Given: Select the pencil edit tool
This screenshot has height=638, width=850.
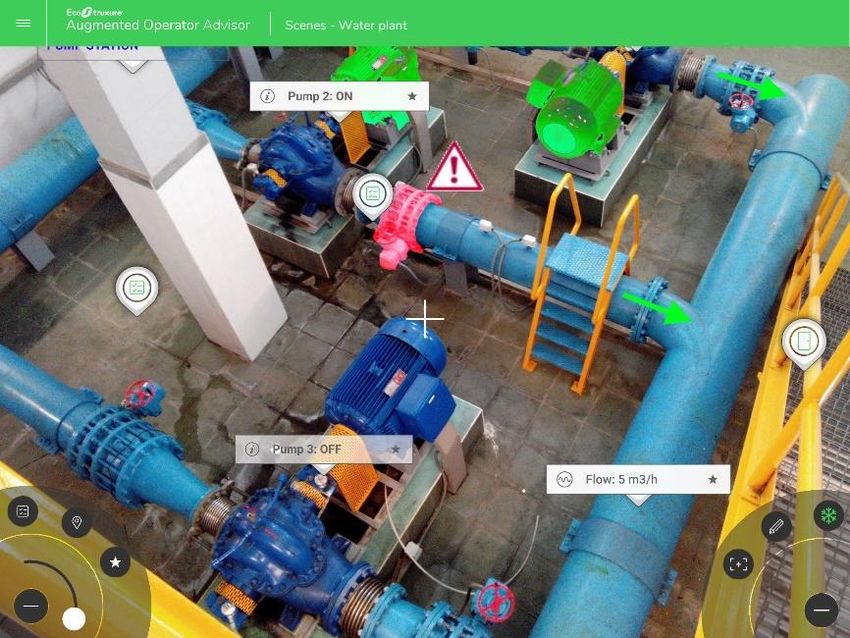Looking at the screenshot, I should tap(776, 526).
